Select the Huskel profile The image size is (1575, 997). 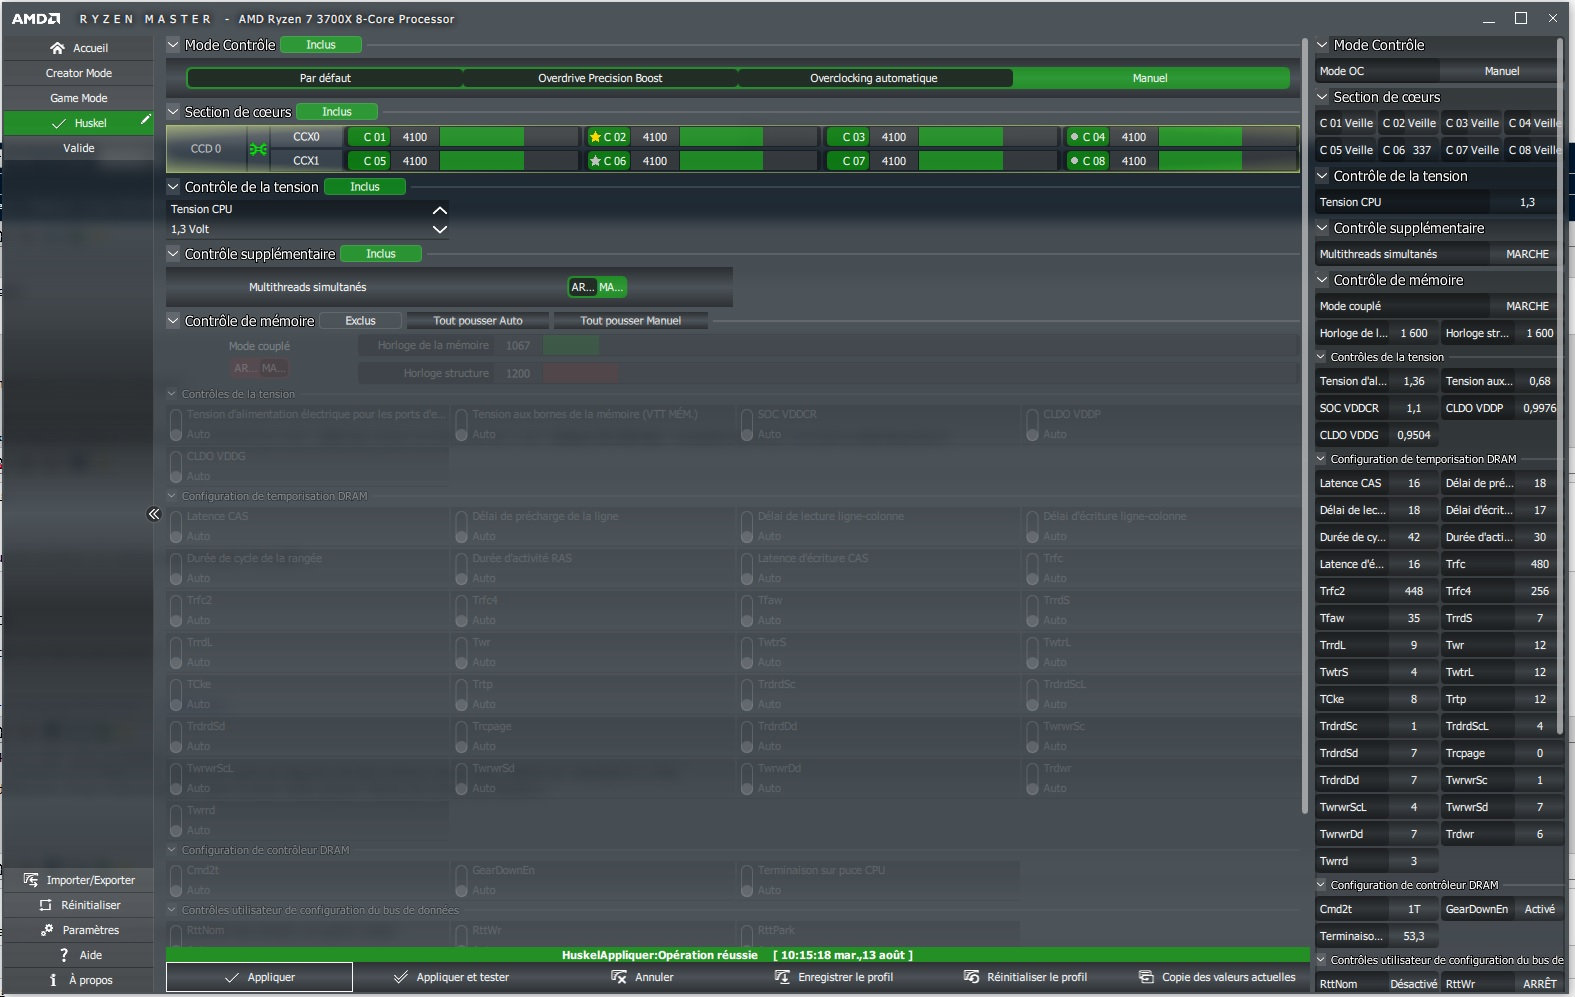pos(79,123)
